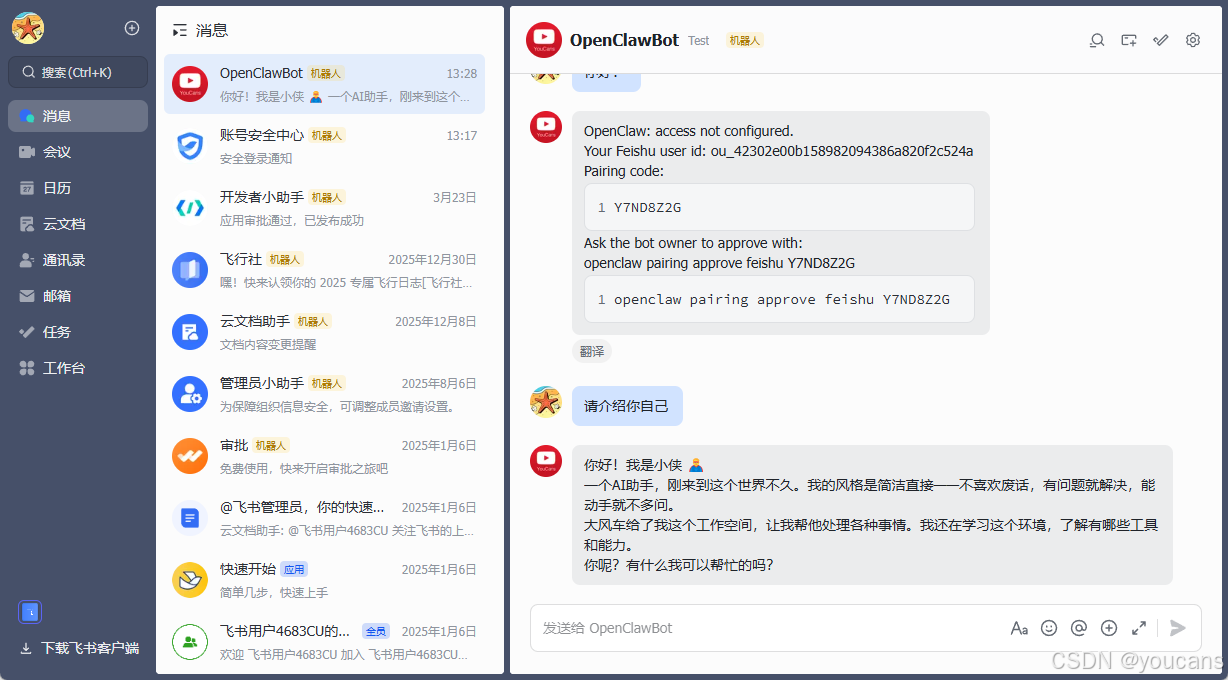The width and height of the screenshot is (1228, 680).
Task: Open 工作台 in the left navigation
Action: pos(78,368)
